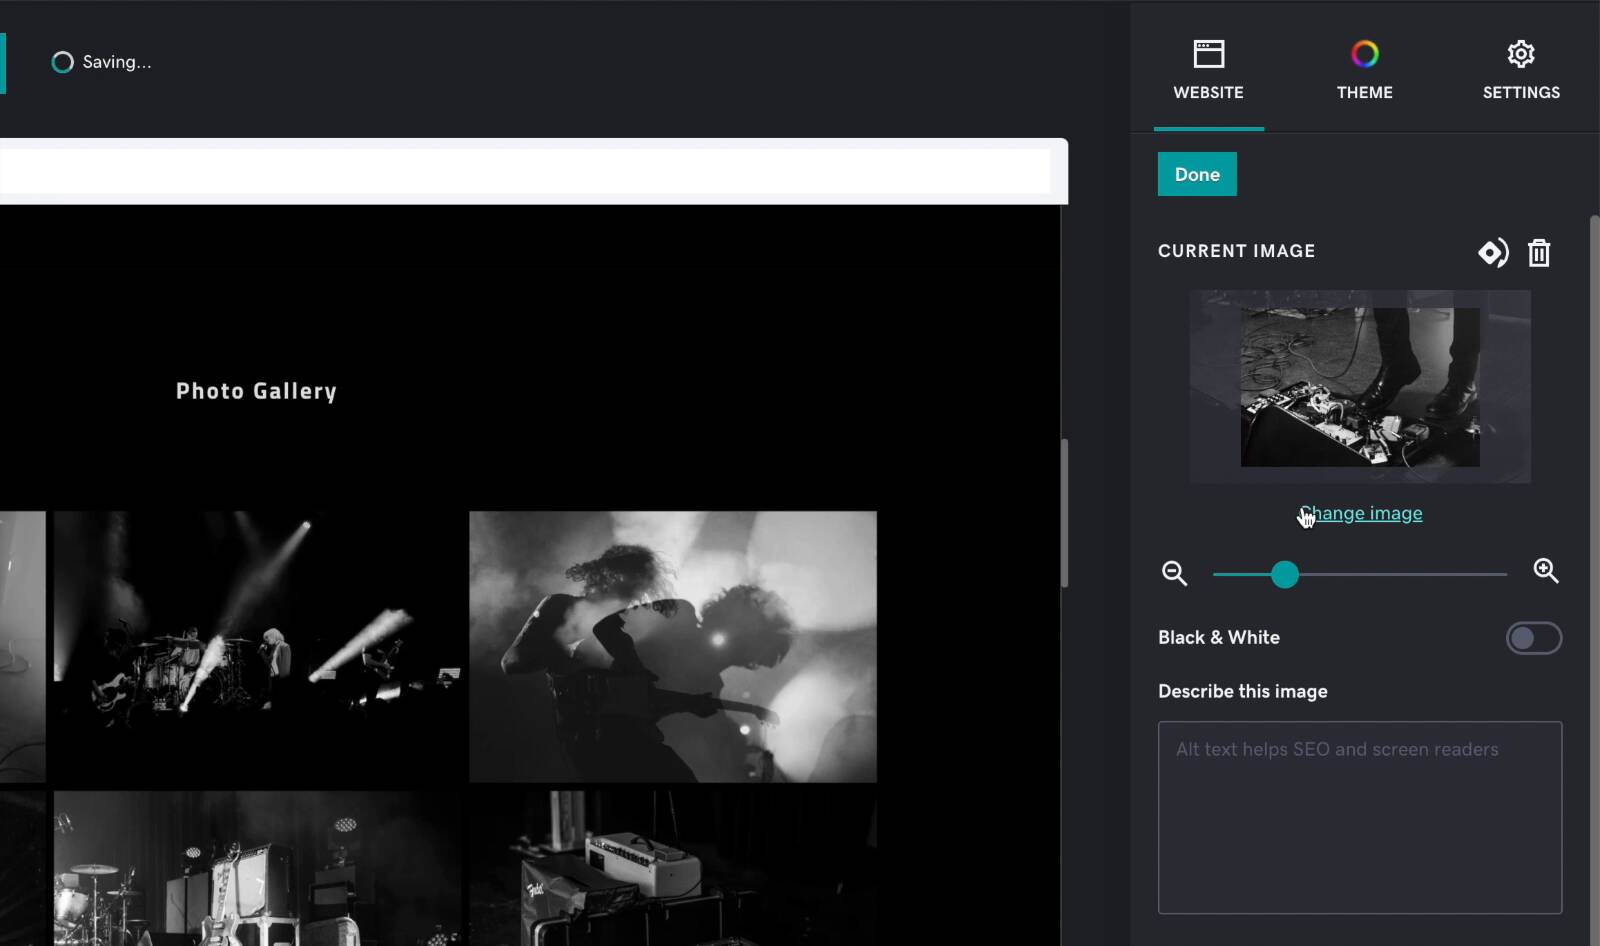1600x946 pixels.
Task: Click the current image preview thumbnail
Action: pos(1359,387)
